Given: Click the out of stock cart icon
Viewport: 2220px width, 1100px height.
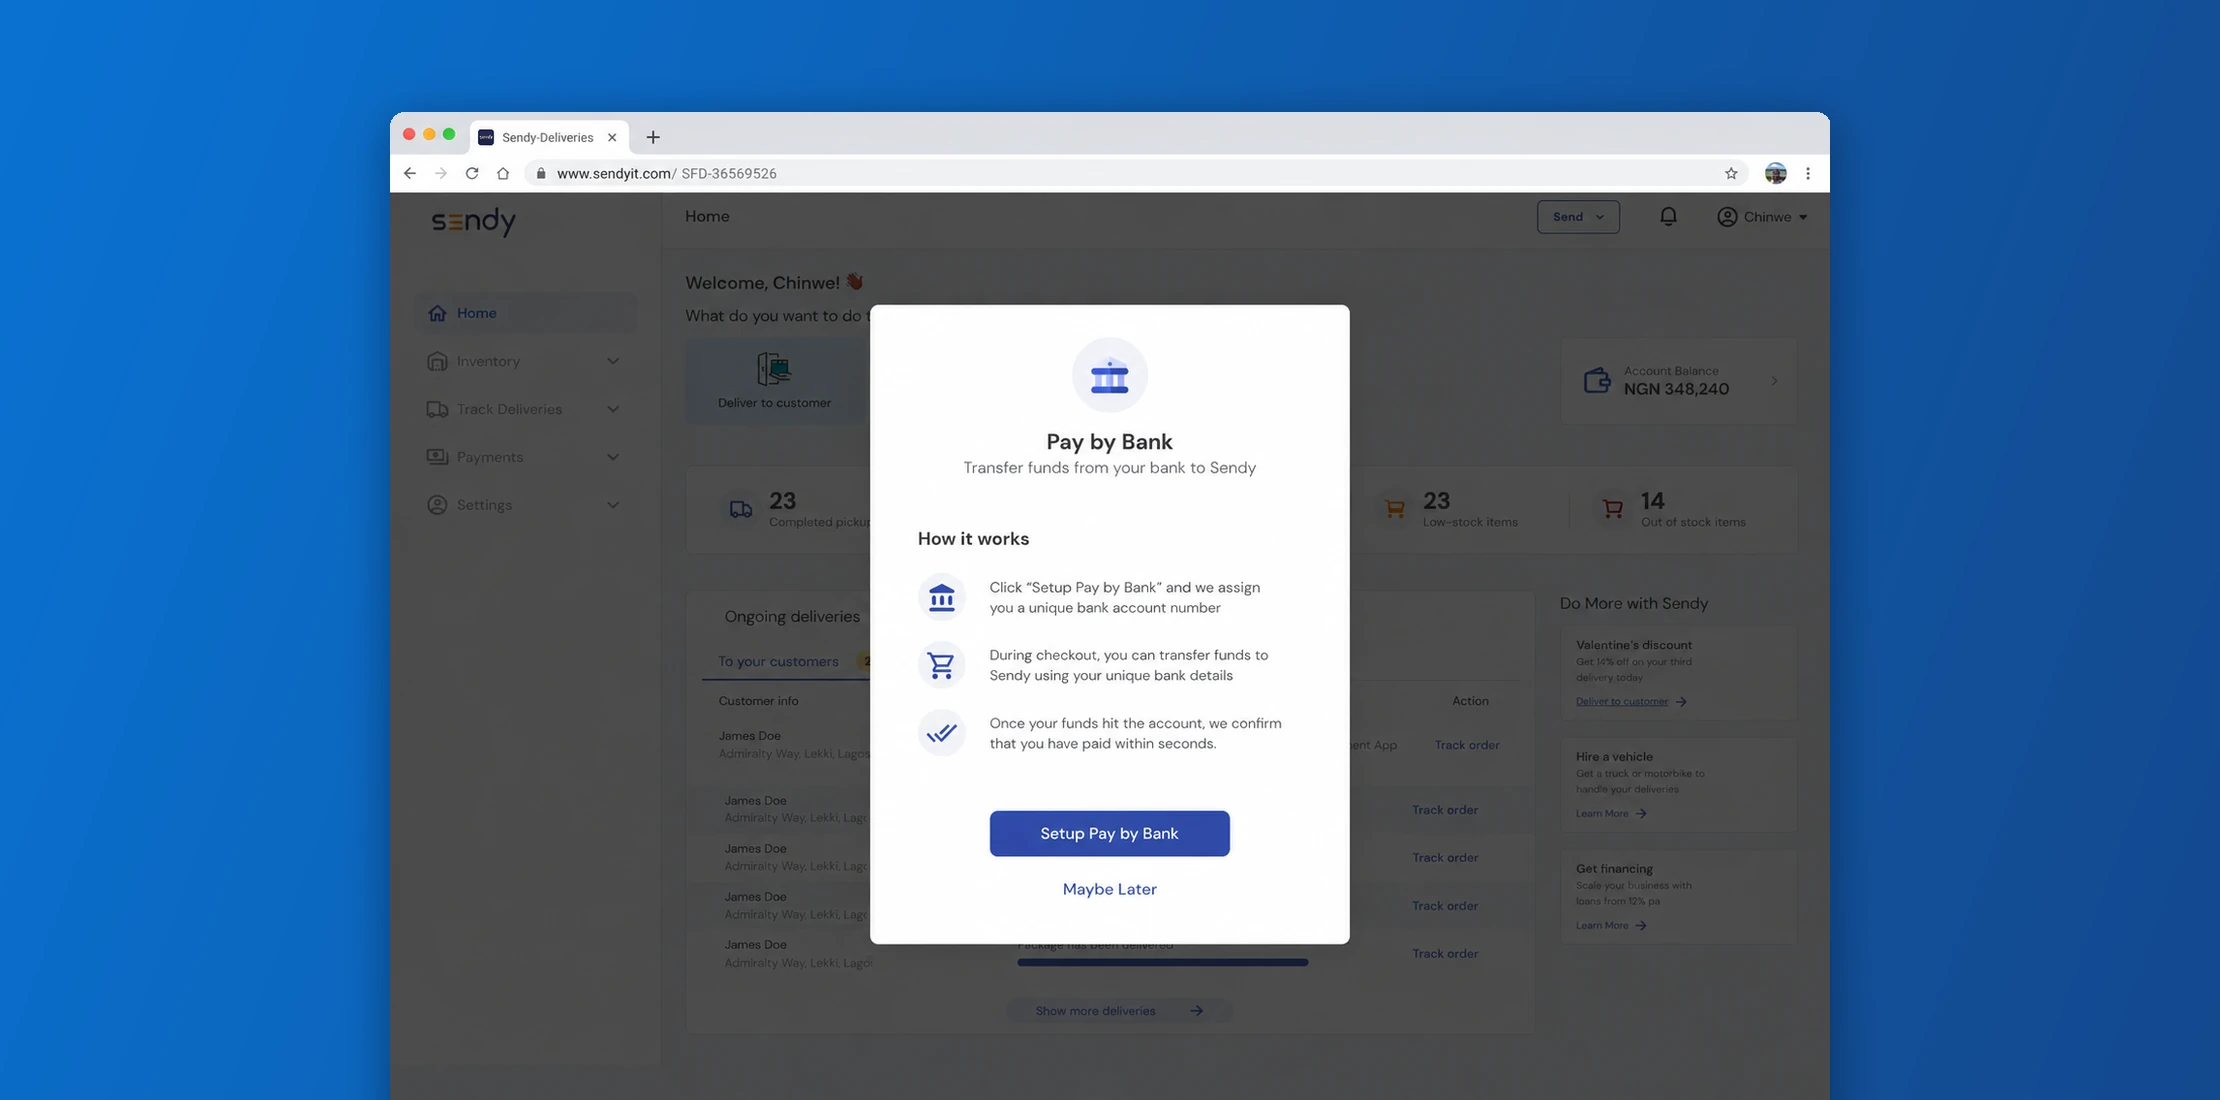Looking at the screenshot, I should tap(1612, 509).
